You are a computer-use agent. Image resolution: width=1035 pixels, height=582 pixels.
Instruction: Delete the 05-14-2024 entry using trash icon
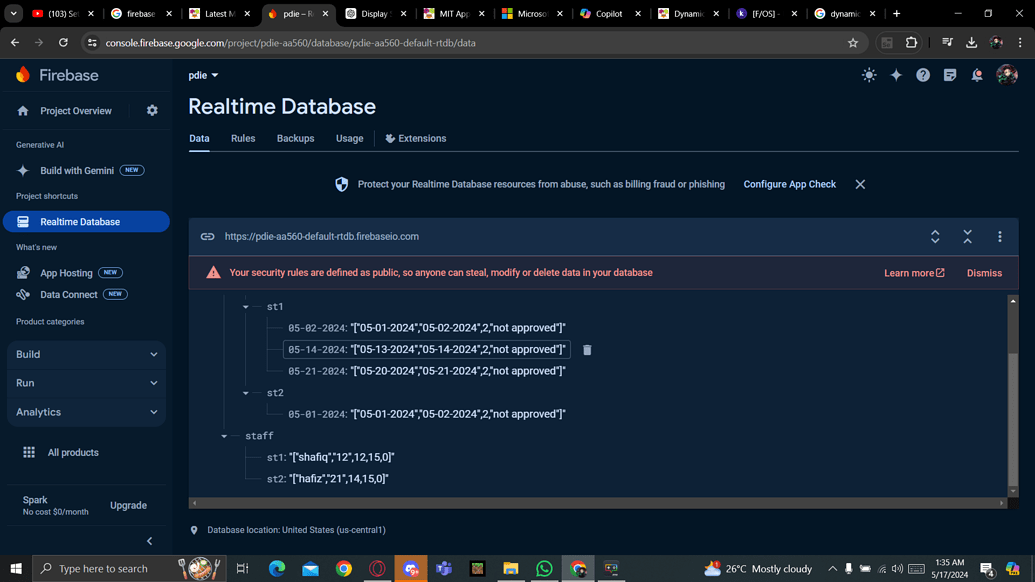(x=586, y=350)
